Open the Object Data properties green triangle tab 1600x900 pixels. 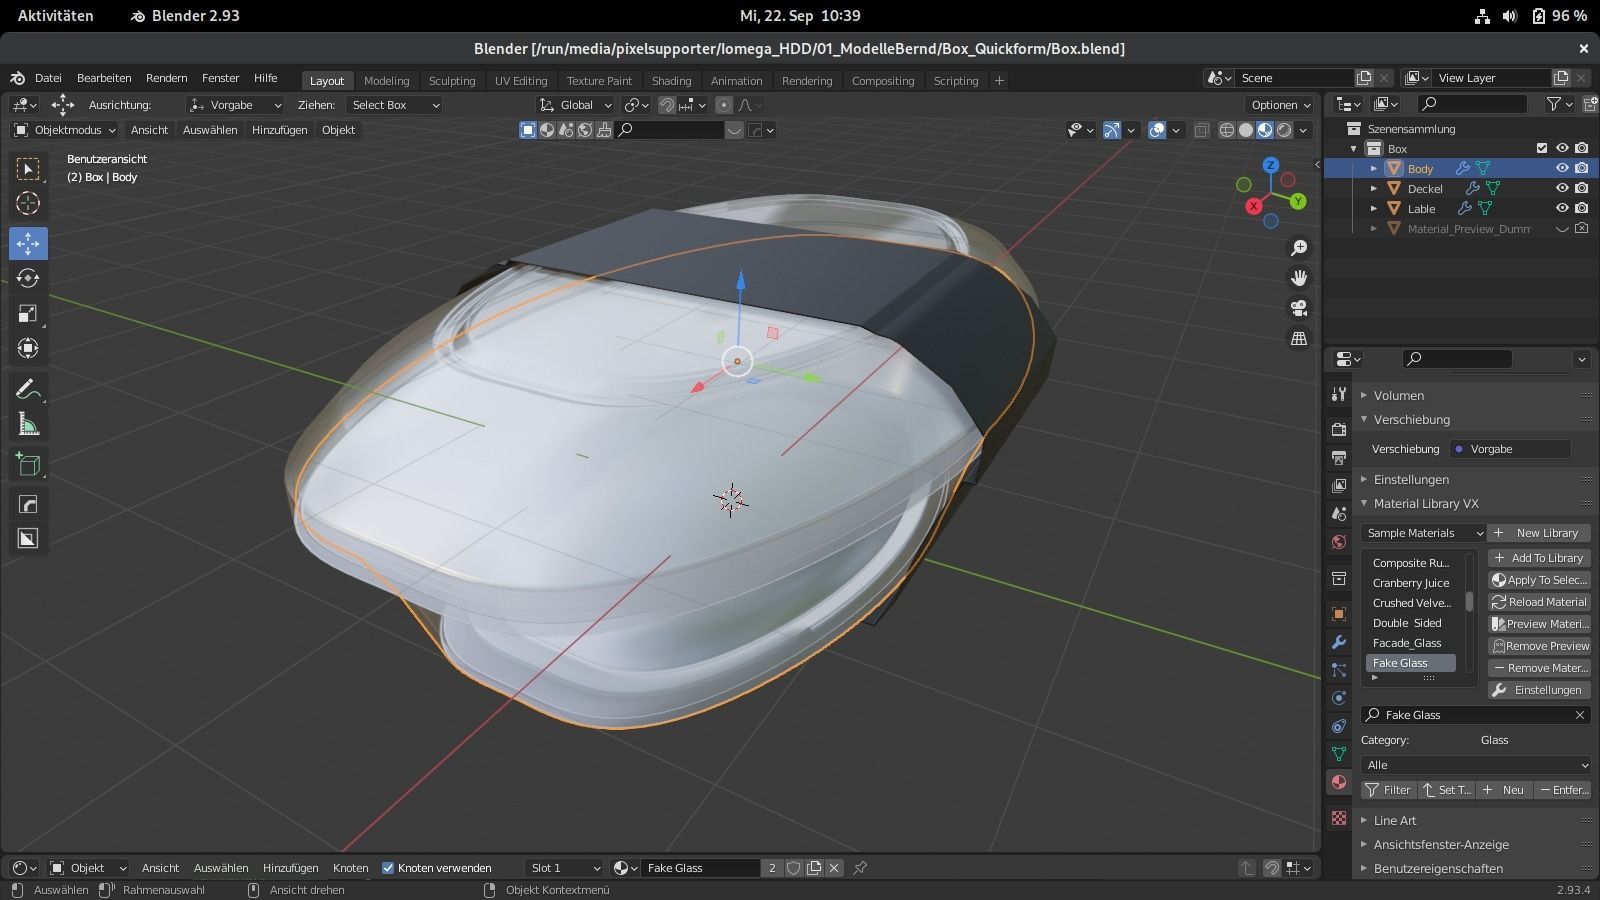coord(1339,754)
